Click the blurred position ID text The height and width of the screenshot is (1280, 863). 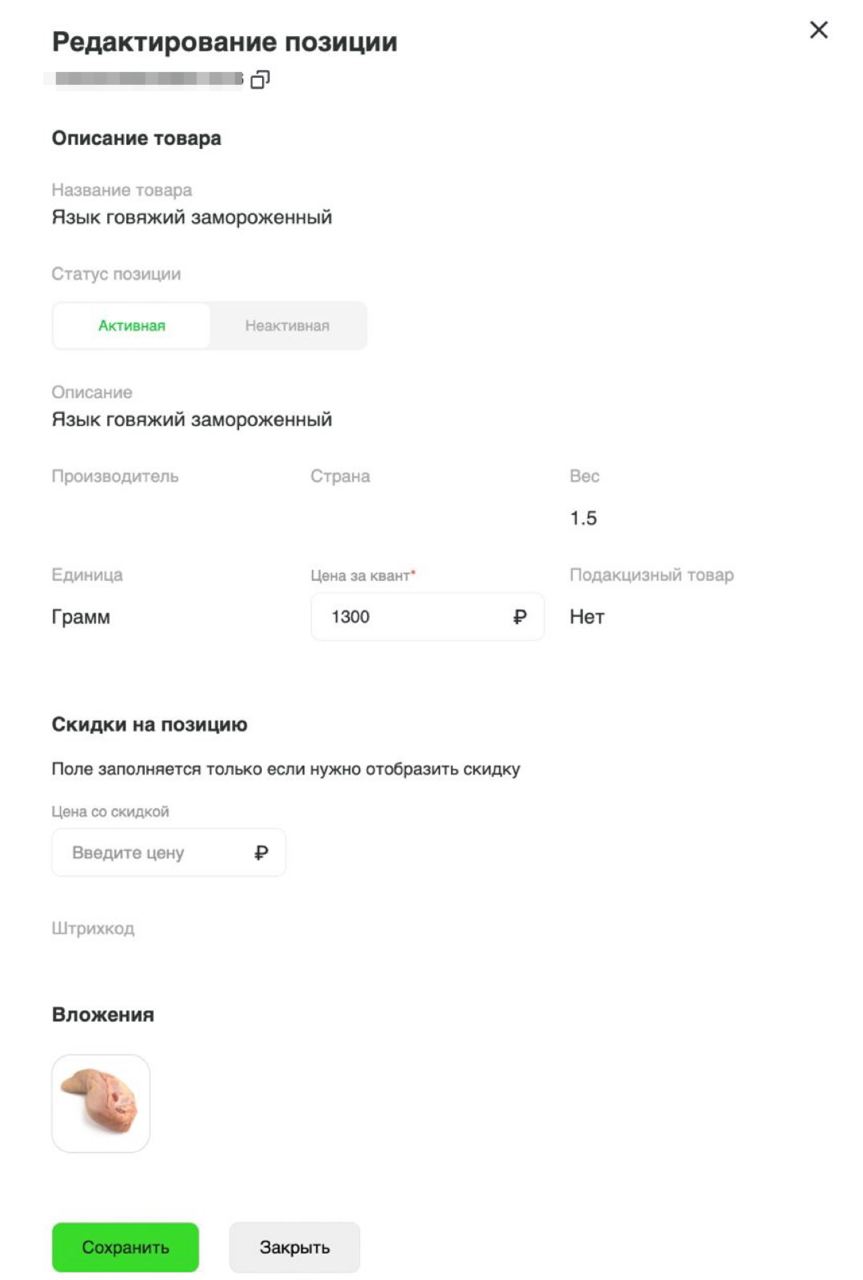[x=149, y=79]
